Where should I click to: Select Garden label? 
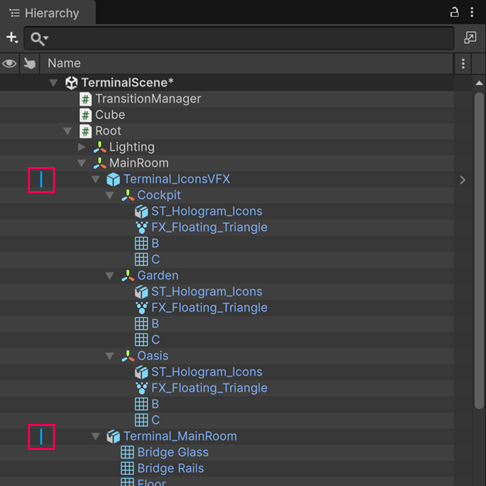point(158,276)
